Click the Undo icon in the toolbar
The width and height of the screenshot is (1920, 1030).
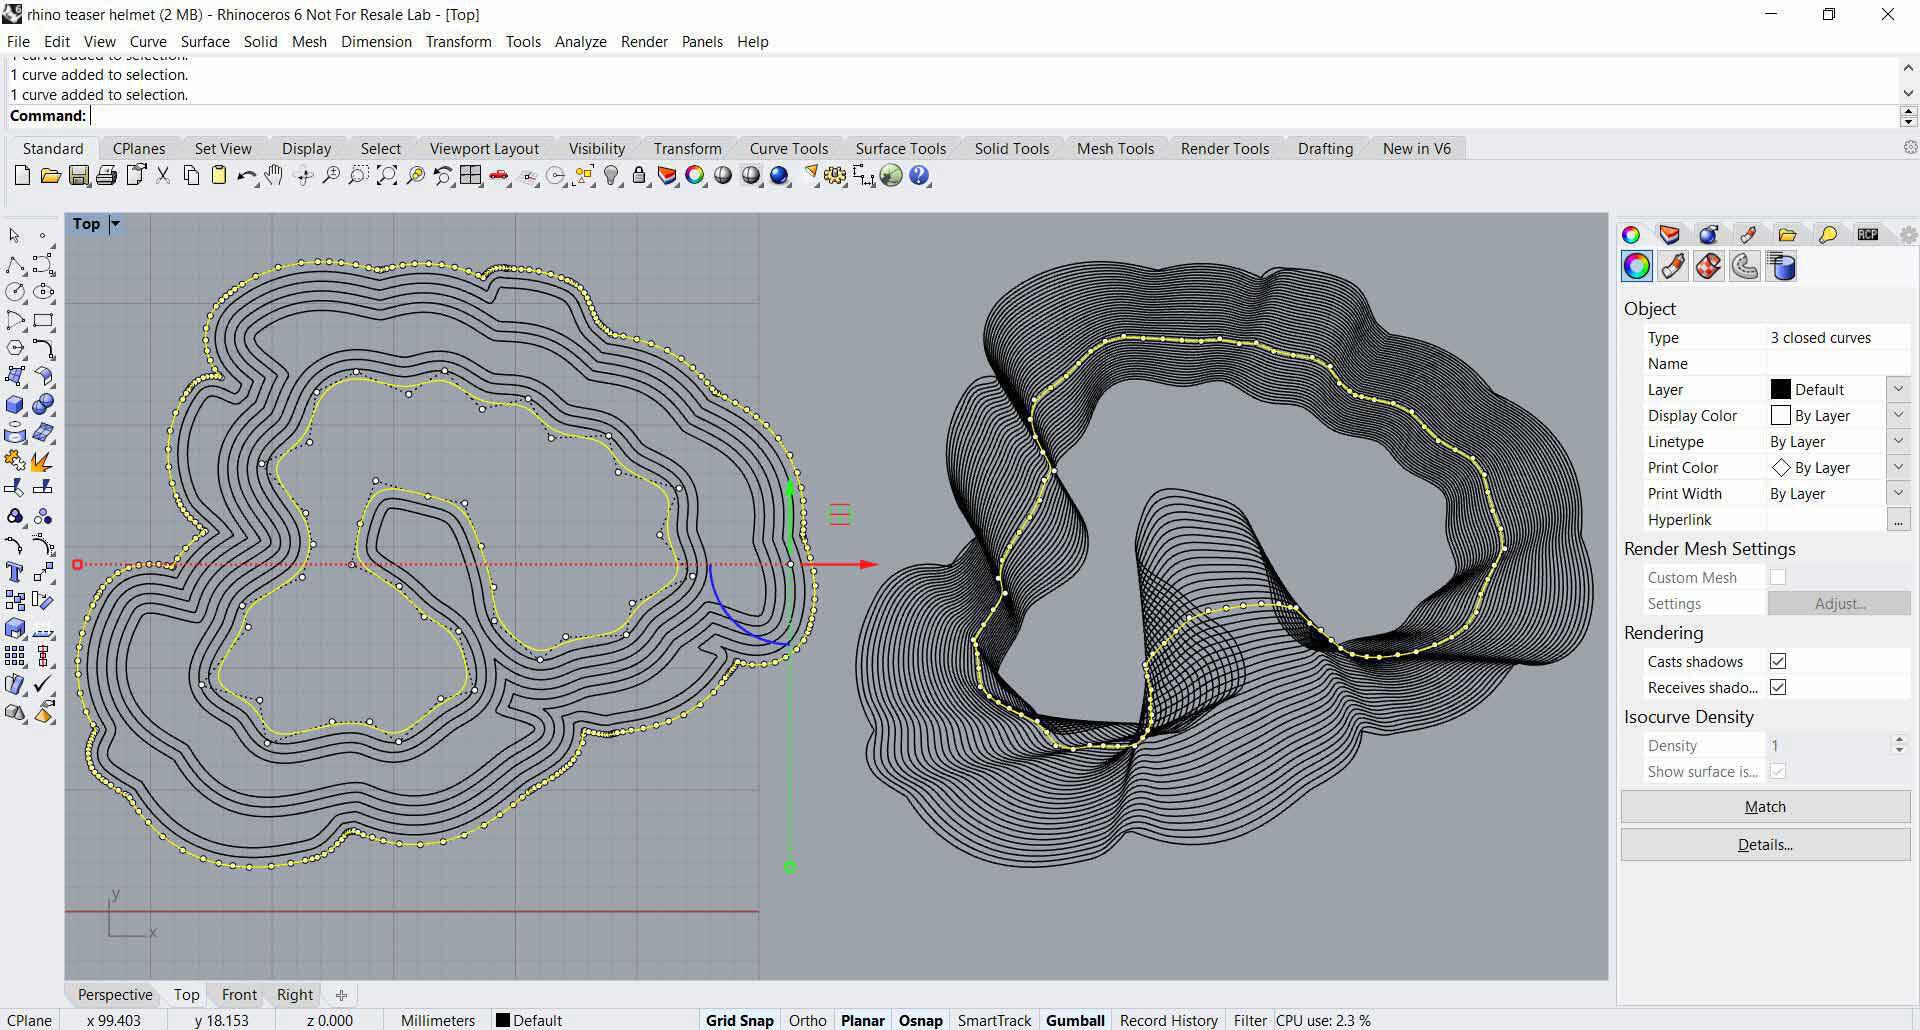coord(247,176)
